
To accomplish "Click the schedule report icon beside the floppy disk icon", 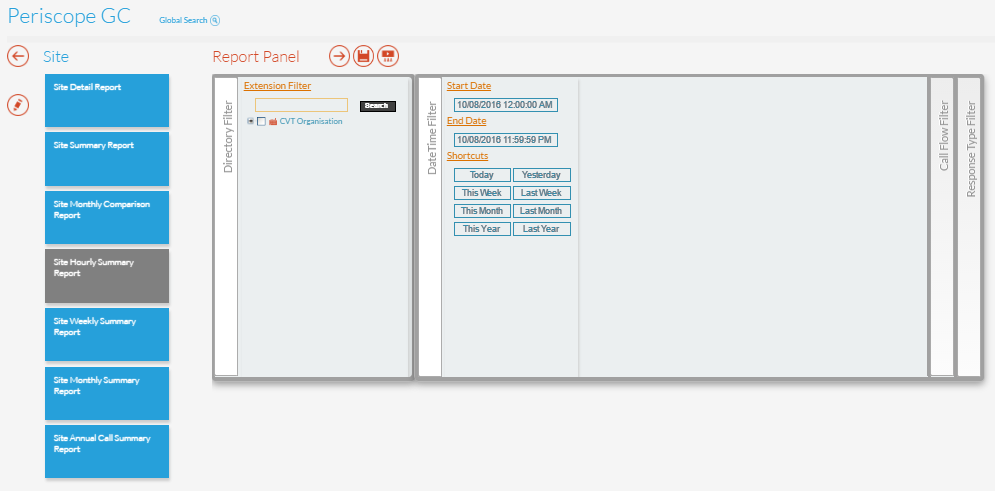I will point(388,56).
